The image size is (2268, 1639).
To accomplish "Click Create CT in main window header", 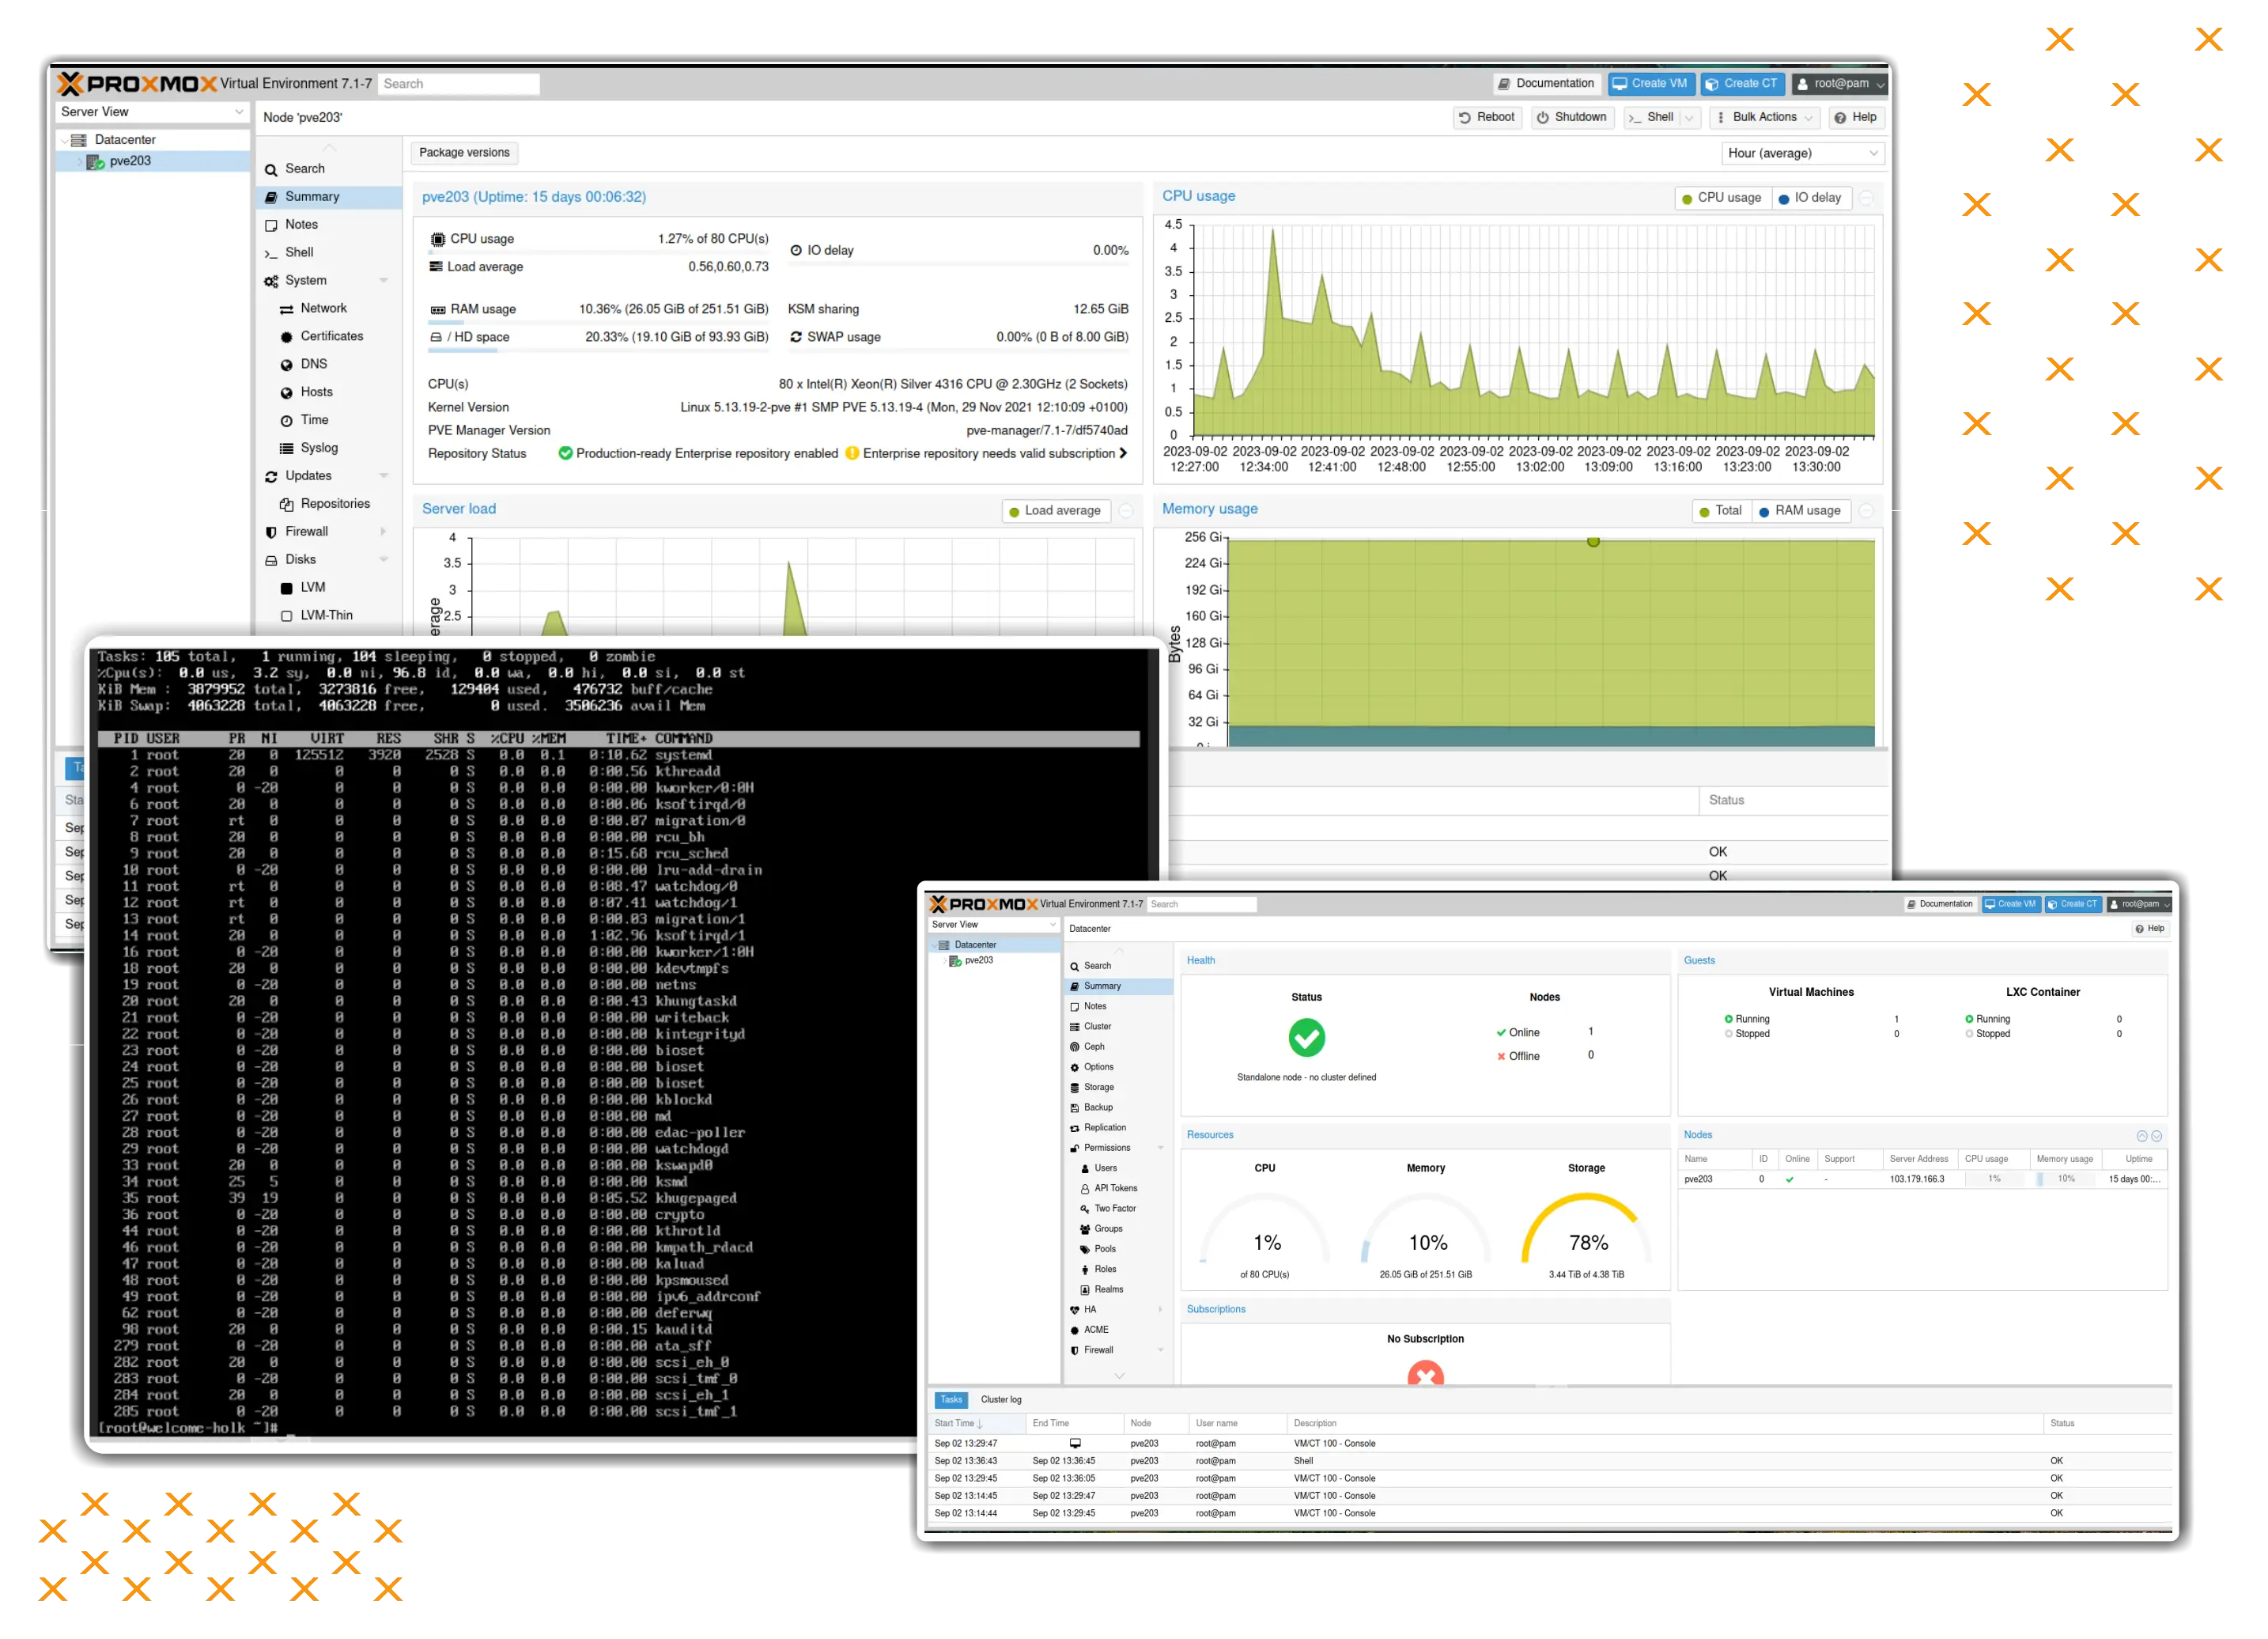I will pos(1741,83).
